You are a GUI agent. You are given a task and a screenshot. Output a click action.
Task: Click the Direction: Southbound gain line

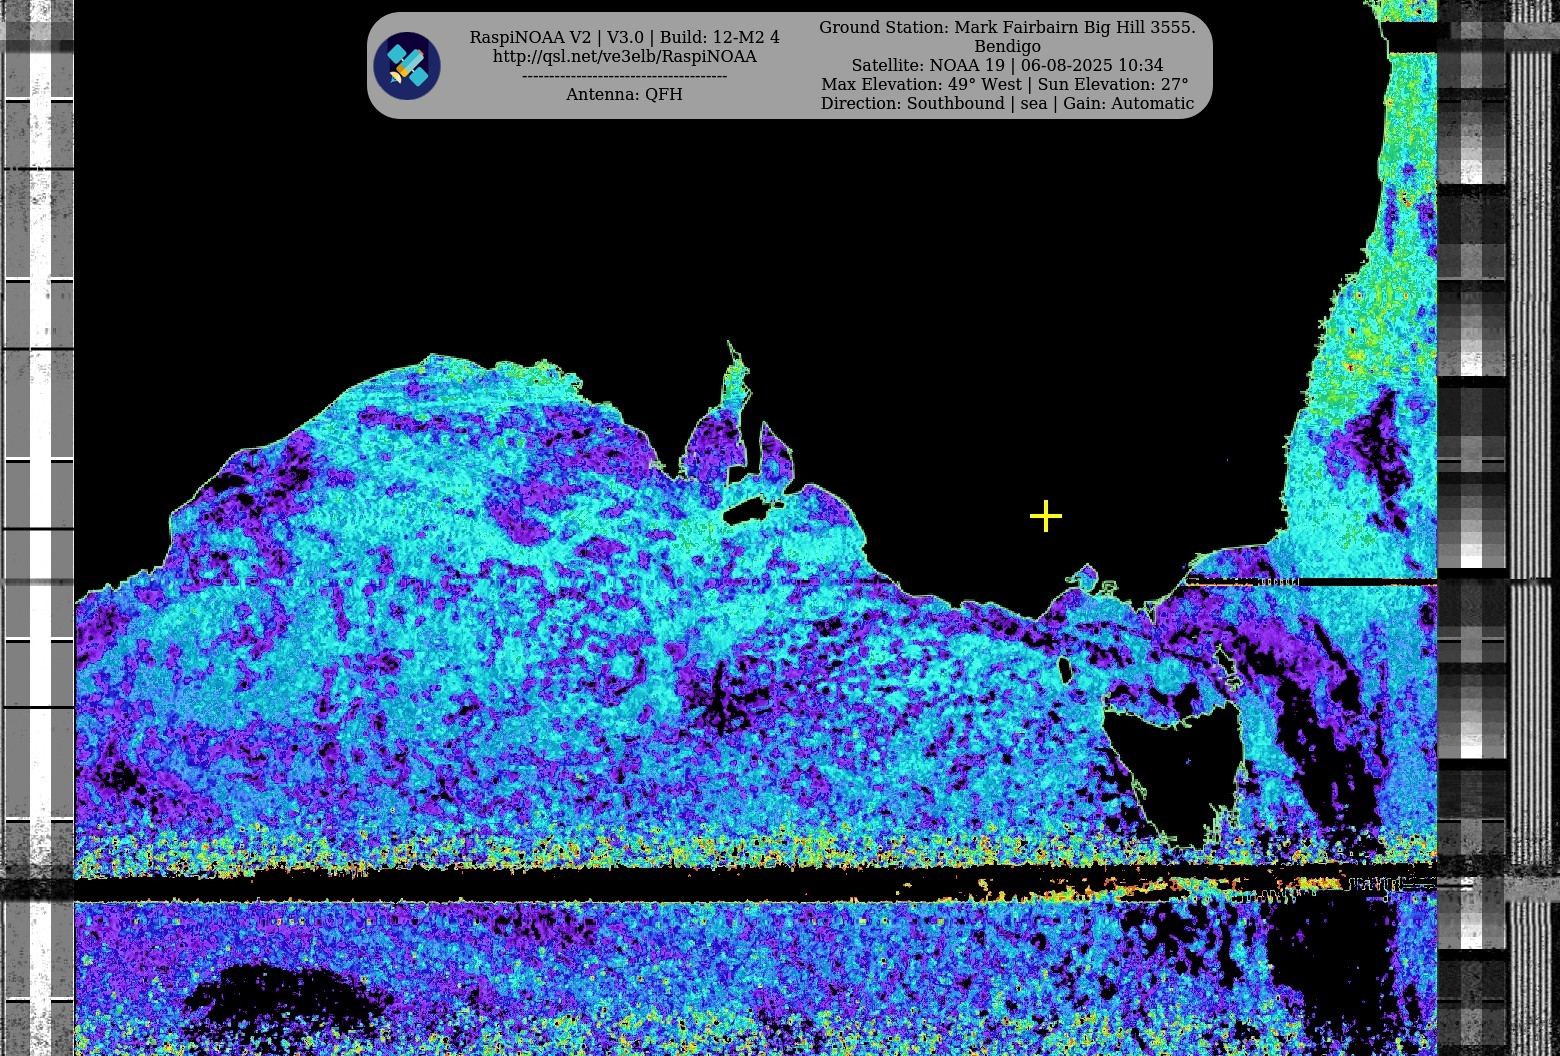1006,103
